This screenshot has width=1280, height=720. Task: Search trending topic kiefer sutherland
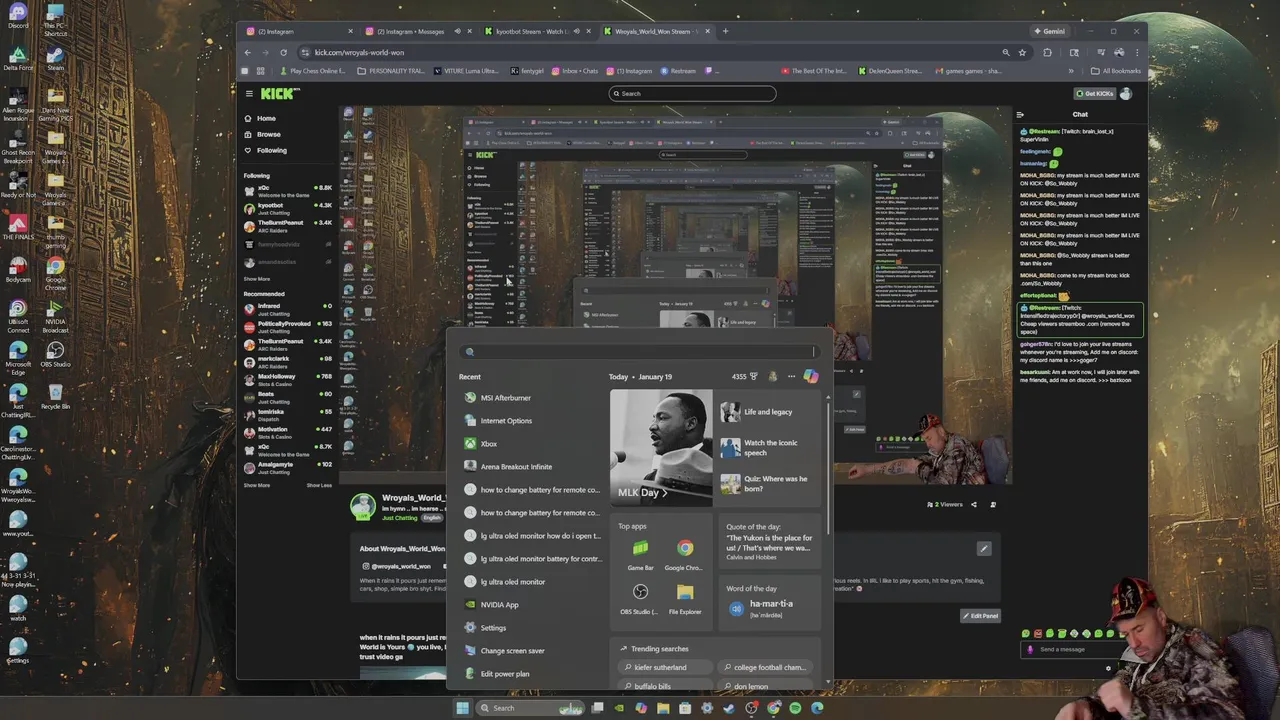tap(662, 667)
